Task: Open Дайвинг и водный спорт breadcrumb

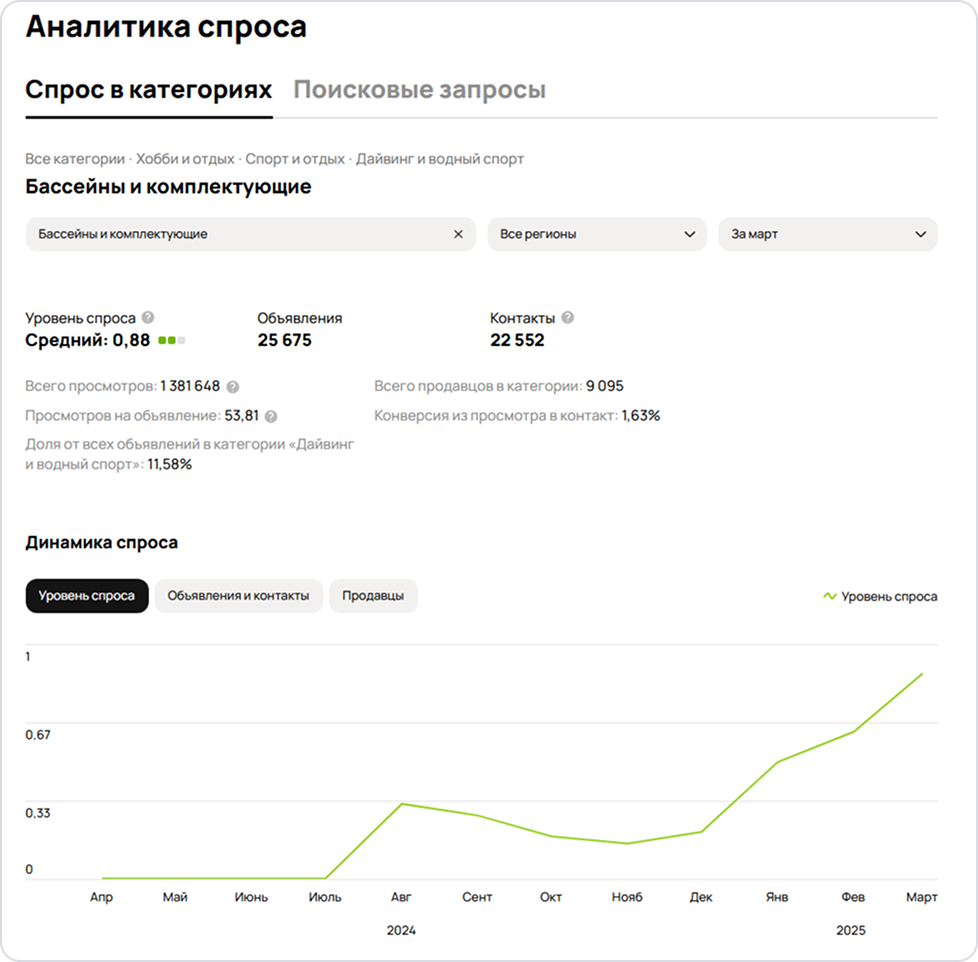Action: click(x=440, y=159)
